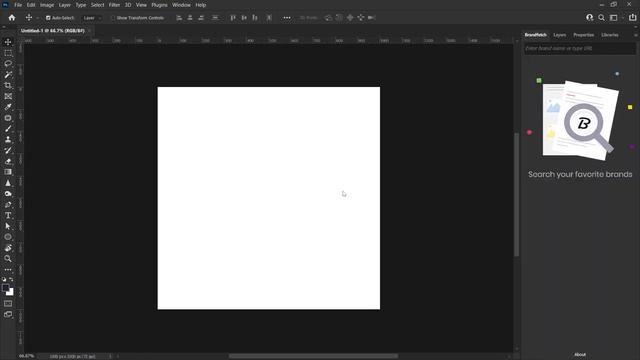
Task: Switch to the Libraries panel tab
Action: click(610, 35)
